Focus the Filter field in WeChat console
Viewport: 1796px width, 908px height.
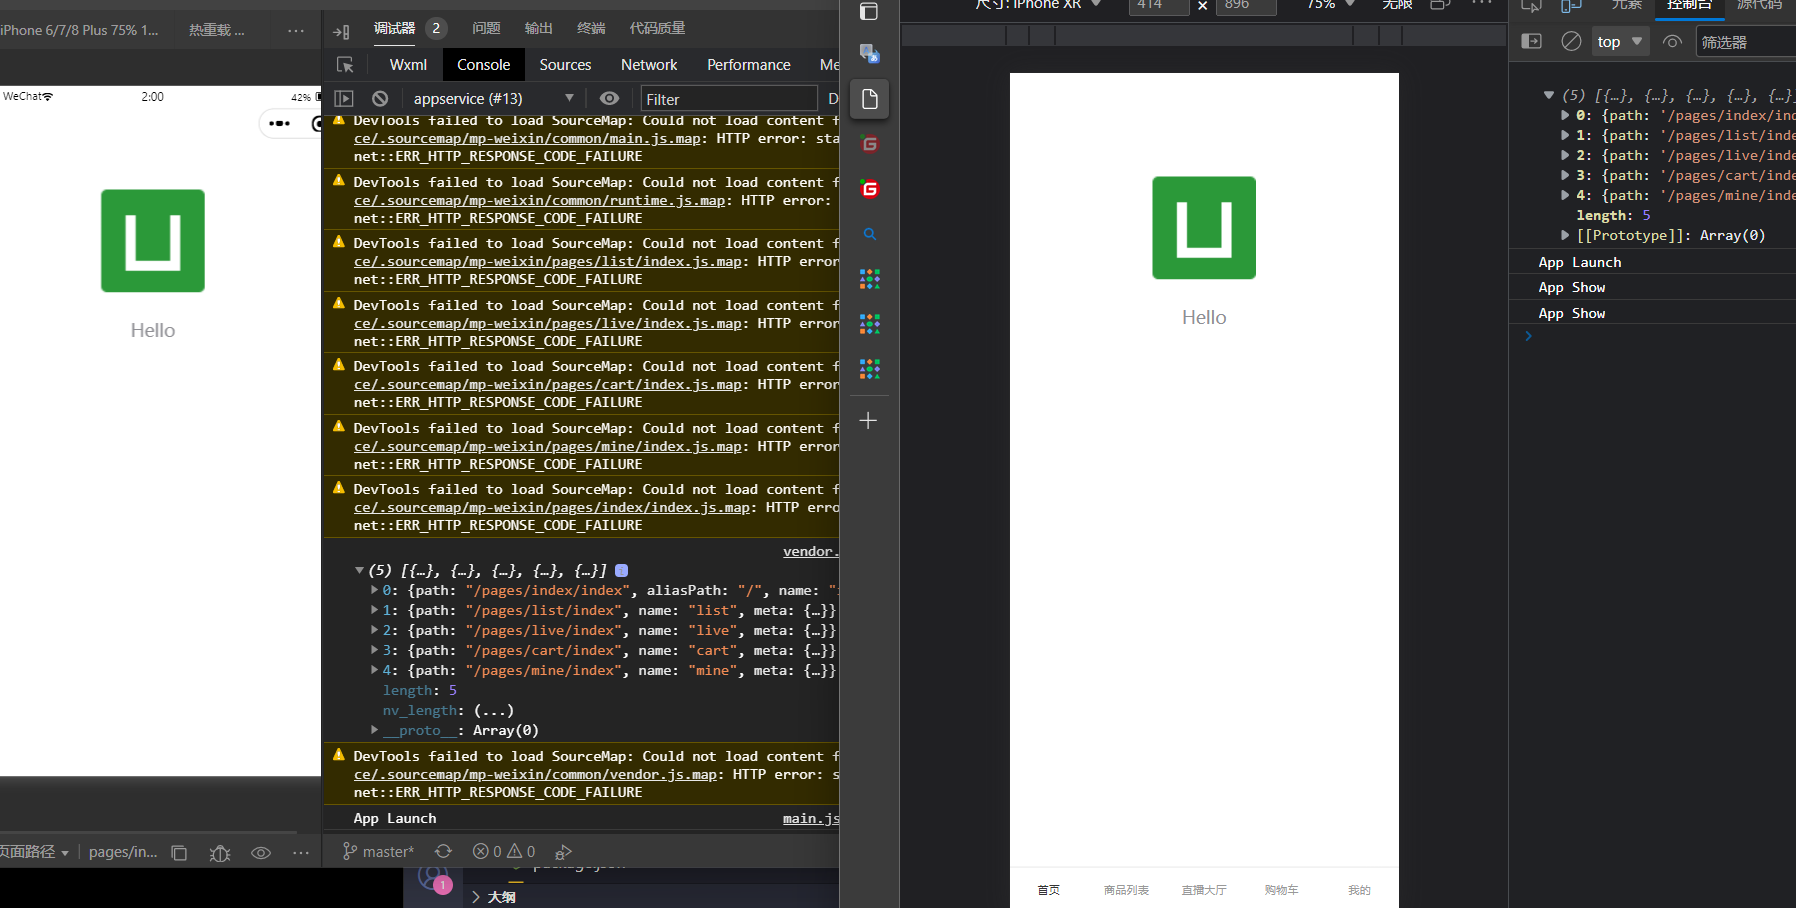pyautogui.click(x=729, y=99)
